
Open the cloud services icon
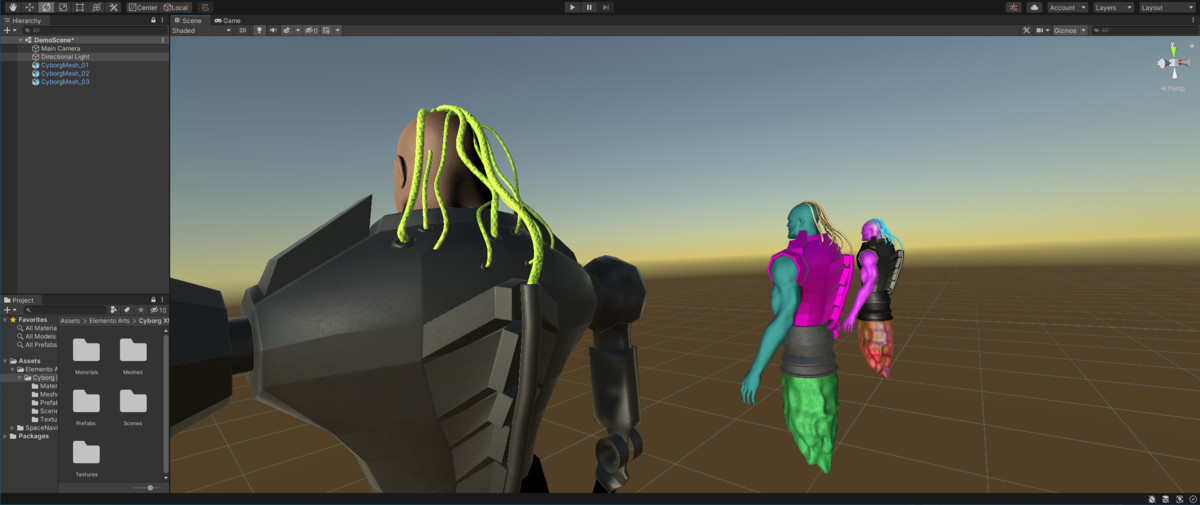pyautogui.click(x=1034, y=7)
